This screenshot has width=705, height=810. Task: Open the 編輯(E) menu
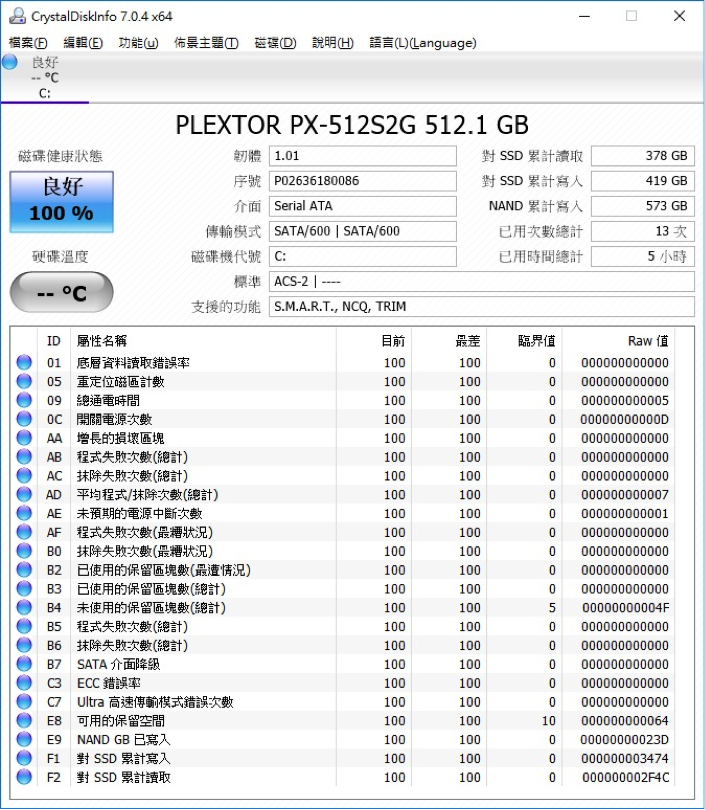click(x=83, y=43)
